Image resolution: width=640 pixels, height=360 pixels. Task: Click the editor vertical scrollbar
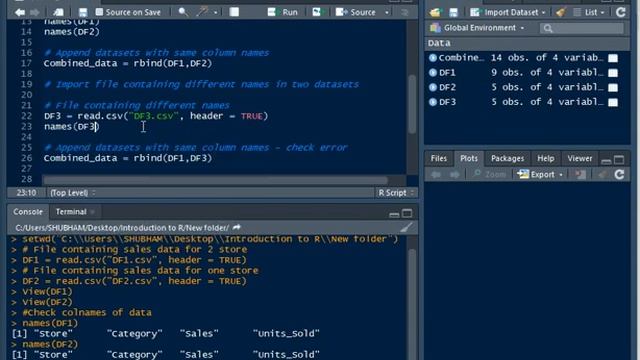(x=411, y=105)
